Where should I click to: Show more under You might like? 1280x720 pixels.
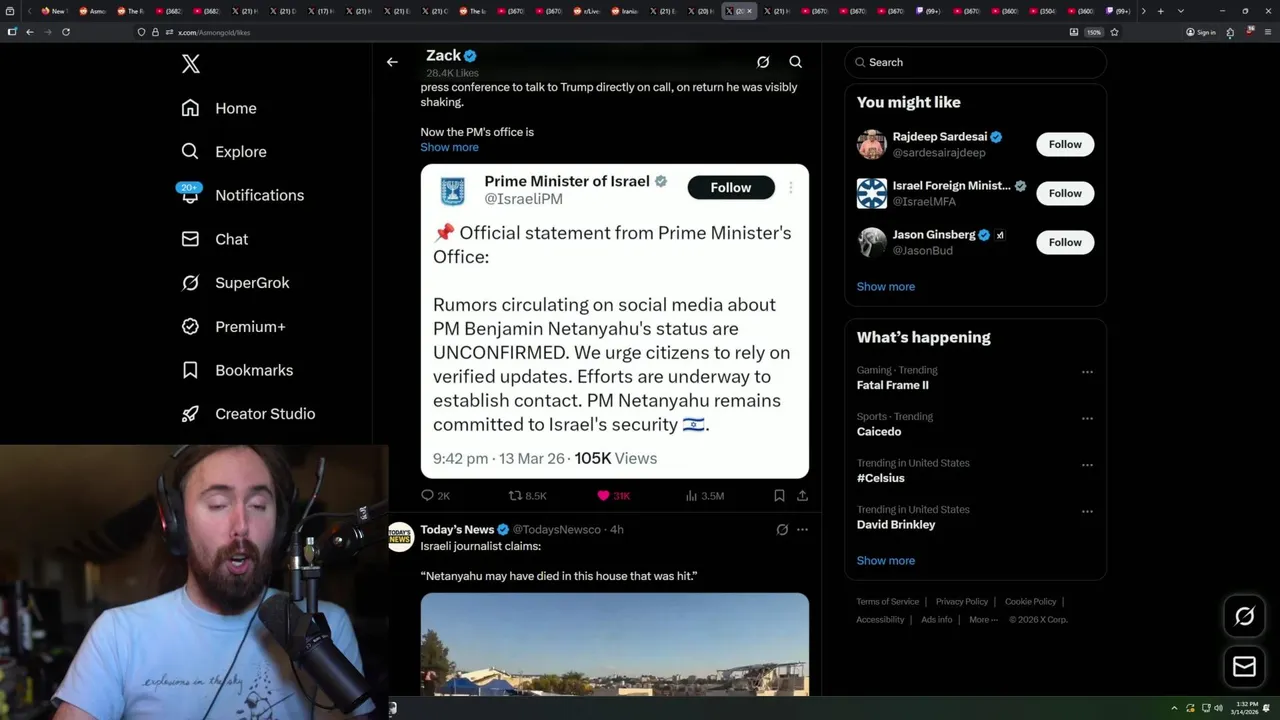(x=886, y=287)
